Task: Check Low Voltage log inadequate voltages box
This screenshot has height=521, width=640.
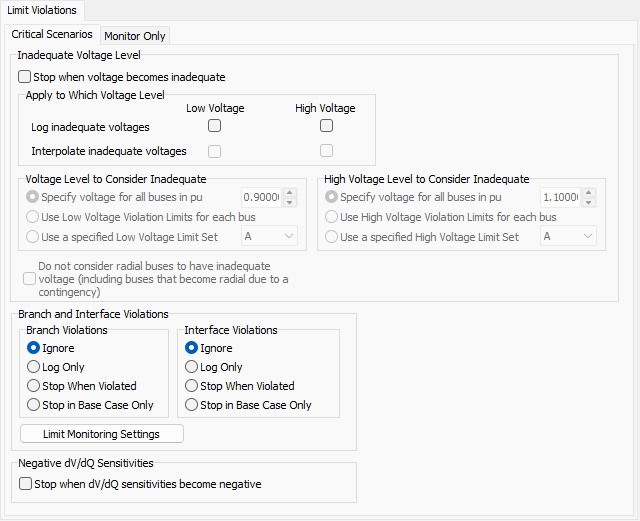Action: (214, 126)
